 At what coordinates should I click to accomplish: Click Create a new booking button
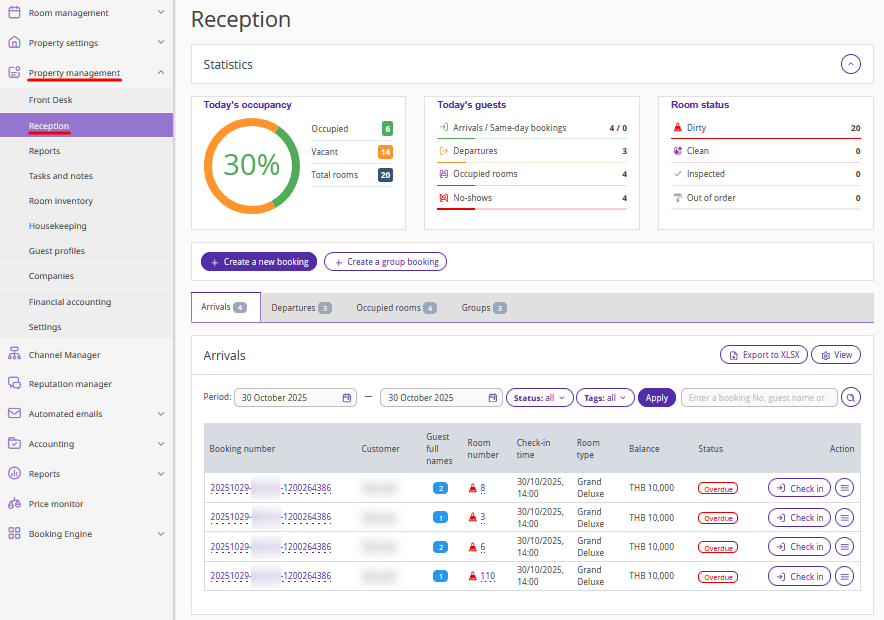coord(259,262)
